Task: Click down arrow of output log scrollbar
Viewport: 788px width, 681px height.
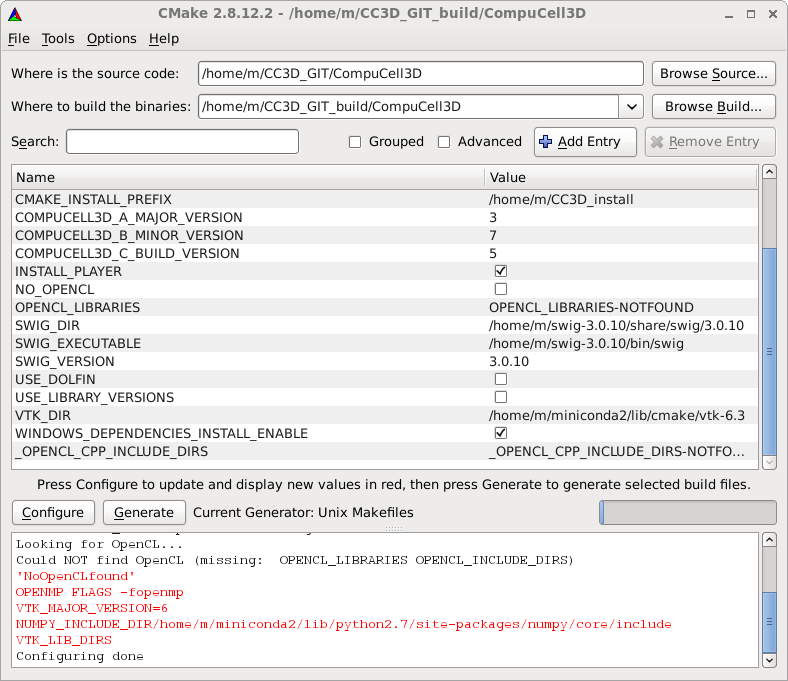Action: click(x=769, y=660)
